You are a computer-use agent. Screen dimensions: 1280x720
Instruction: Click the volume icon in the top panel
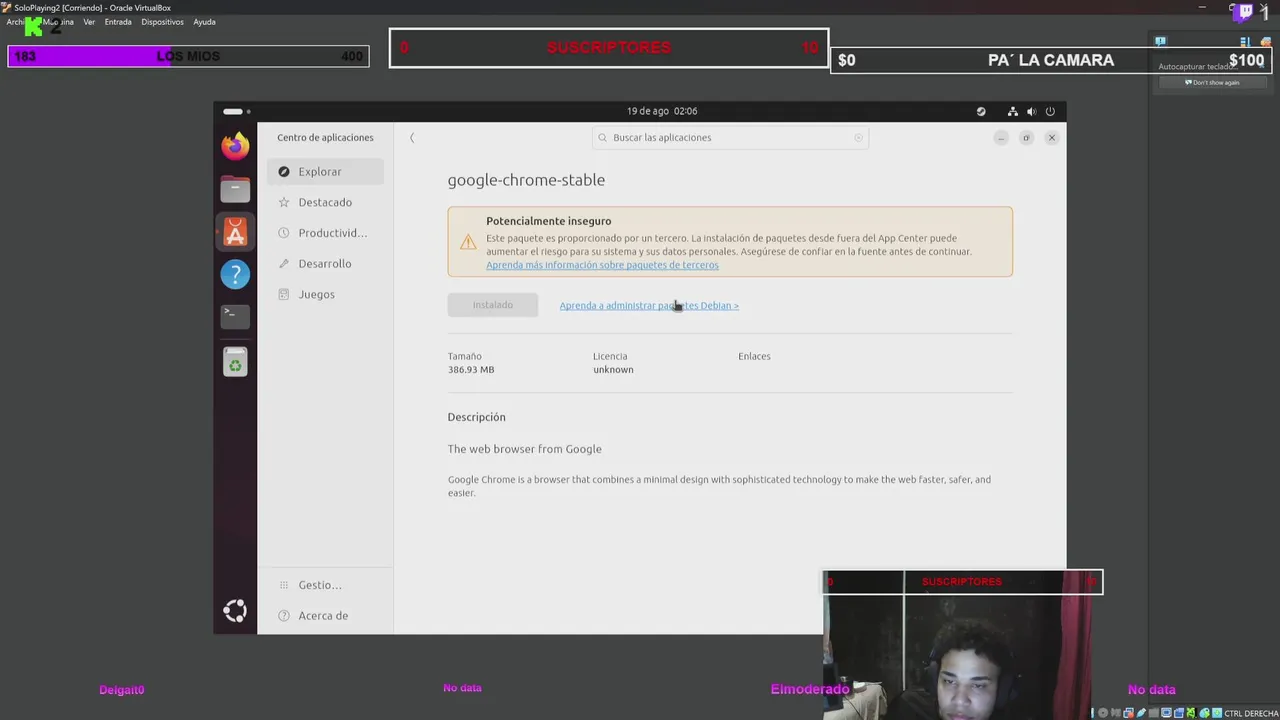coord(1032,111)
